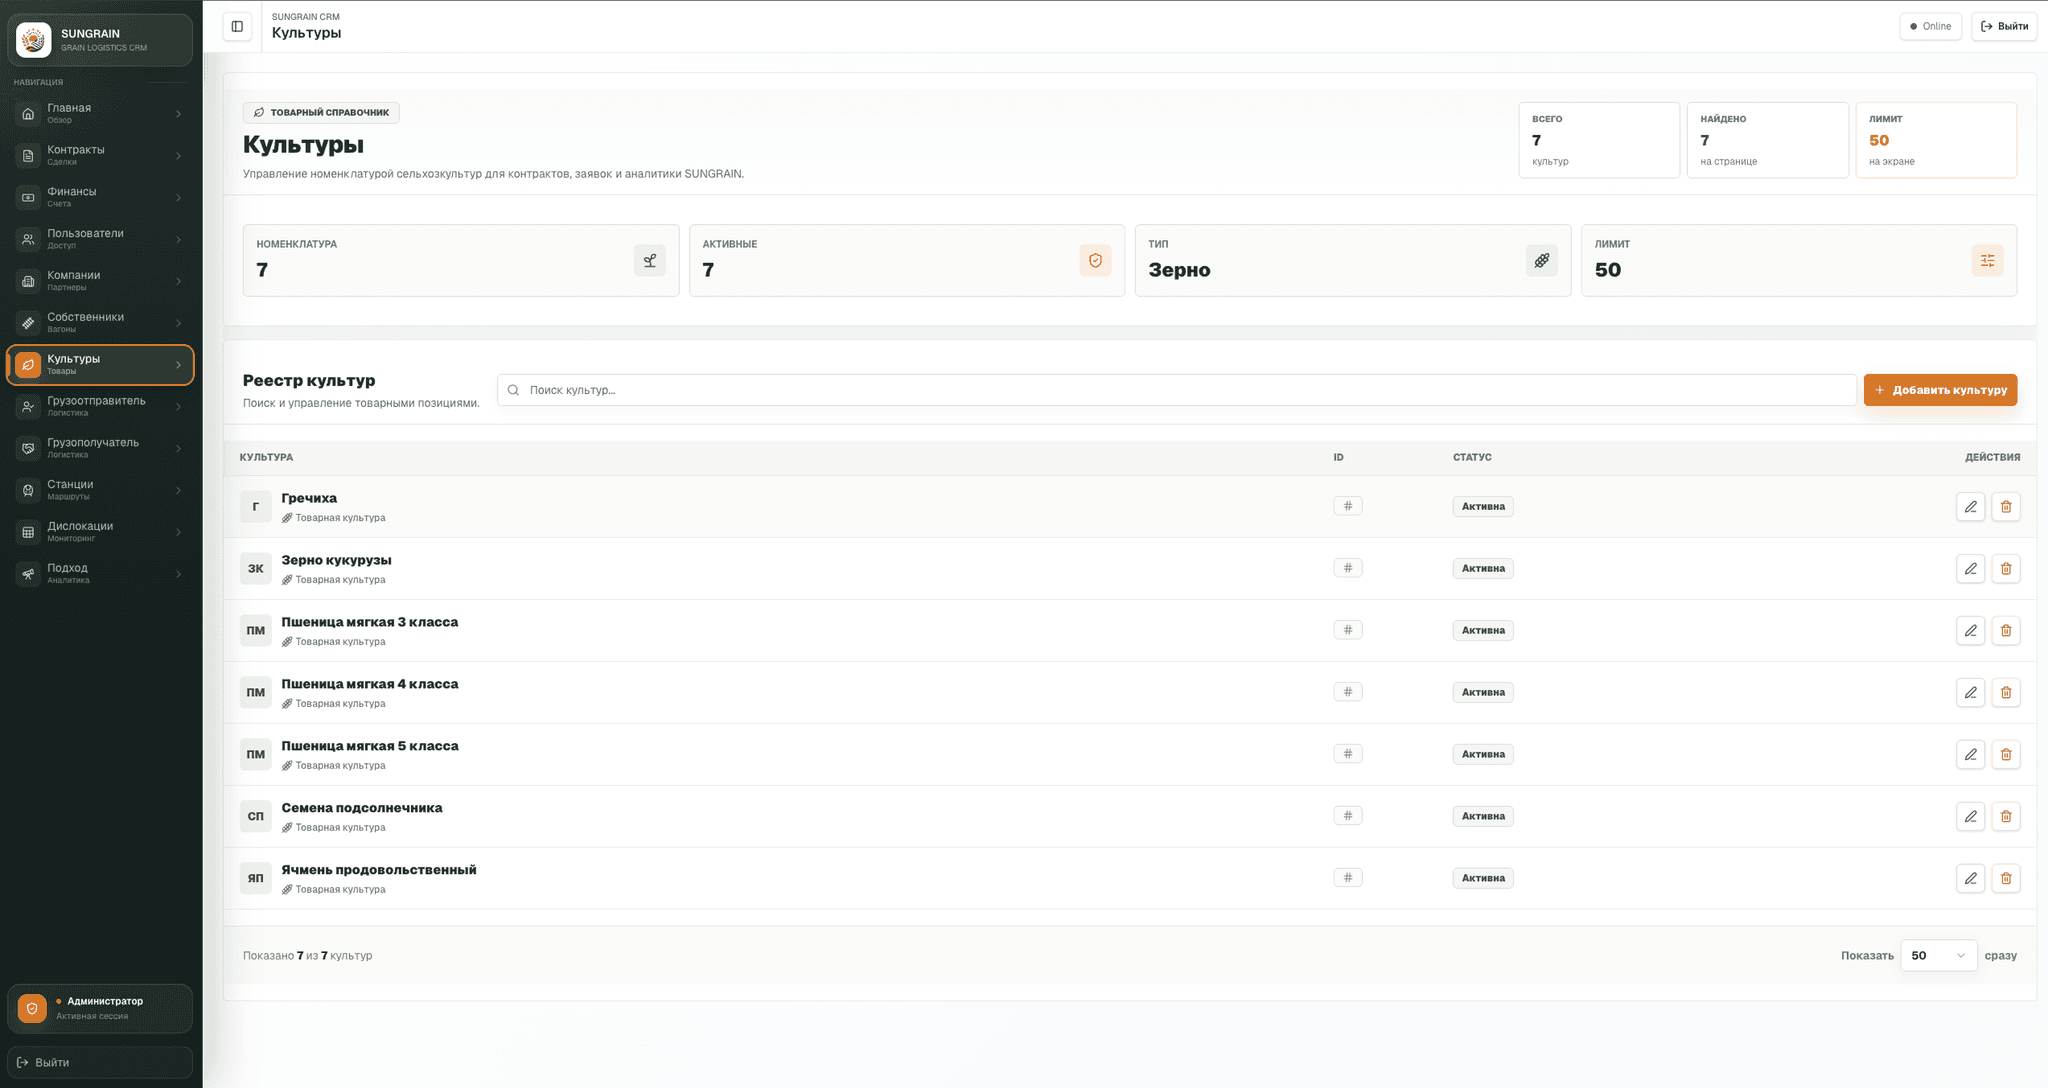Click the administrator shield avatar icon
This screenshot has height=1088, width=2048.
click(x=32, y=1009)
